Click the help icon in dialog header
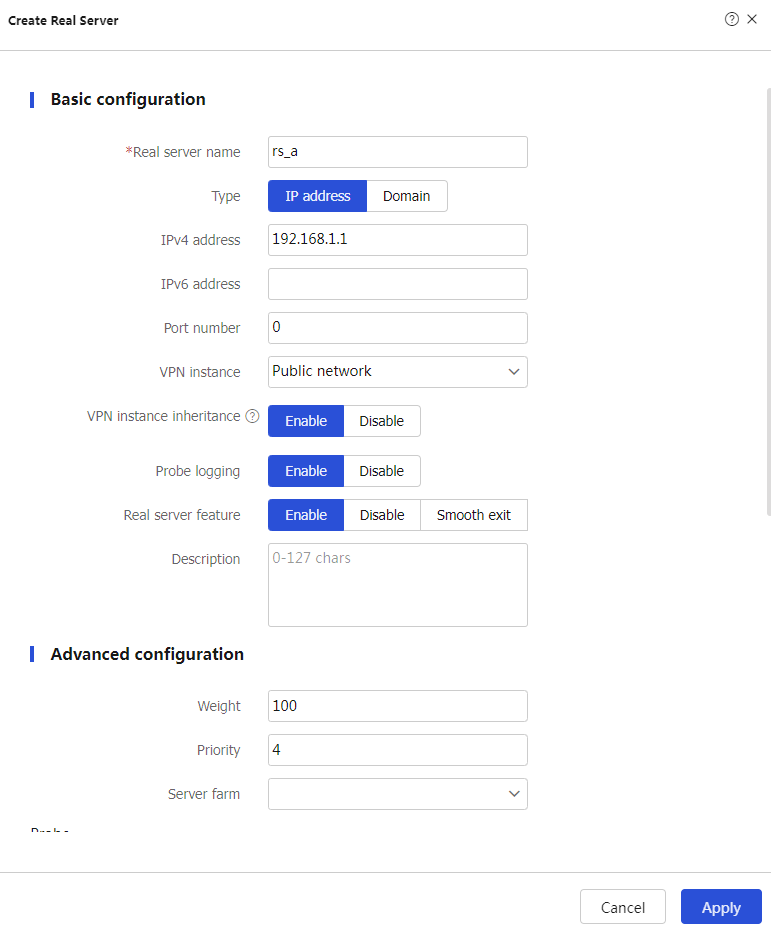Screen dimensions: 771x936 point(732,20)
